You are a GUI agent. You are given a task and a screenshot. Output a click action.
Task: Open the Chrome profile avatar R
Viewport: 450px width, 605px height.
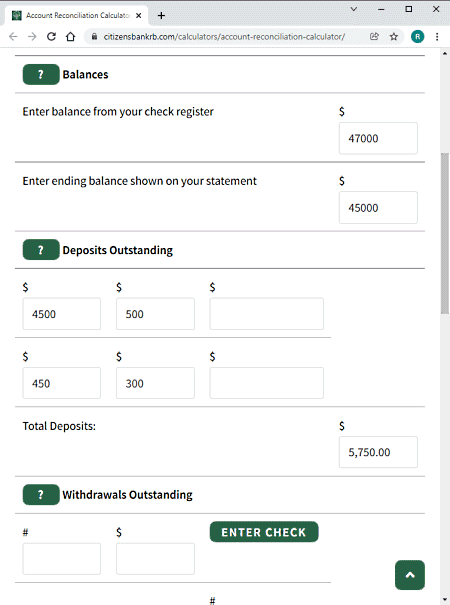click(x=418, y=37)
